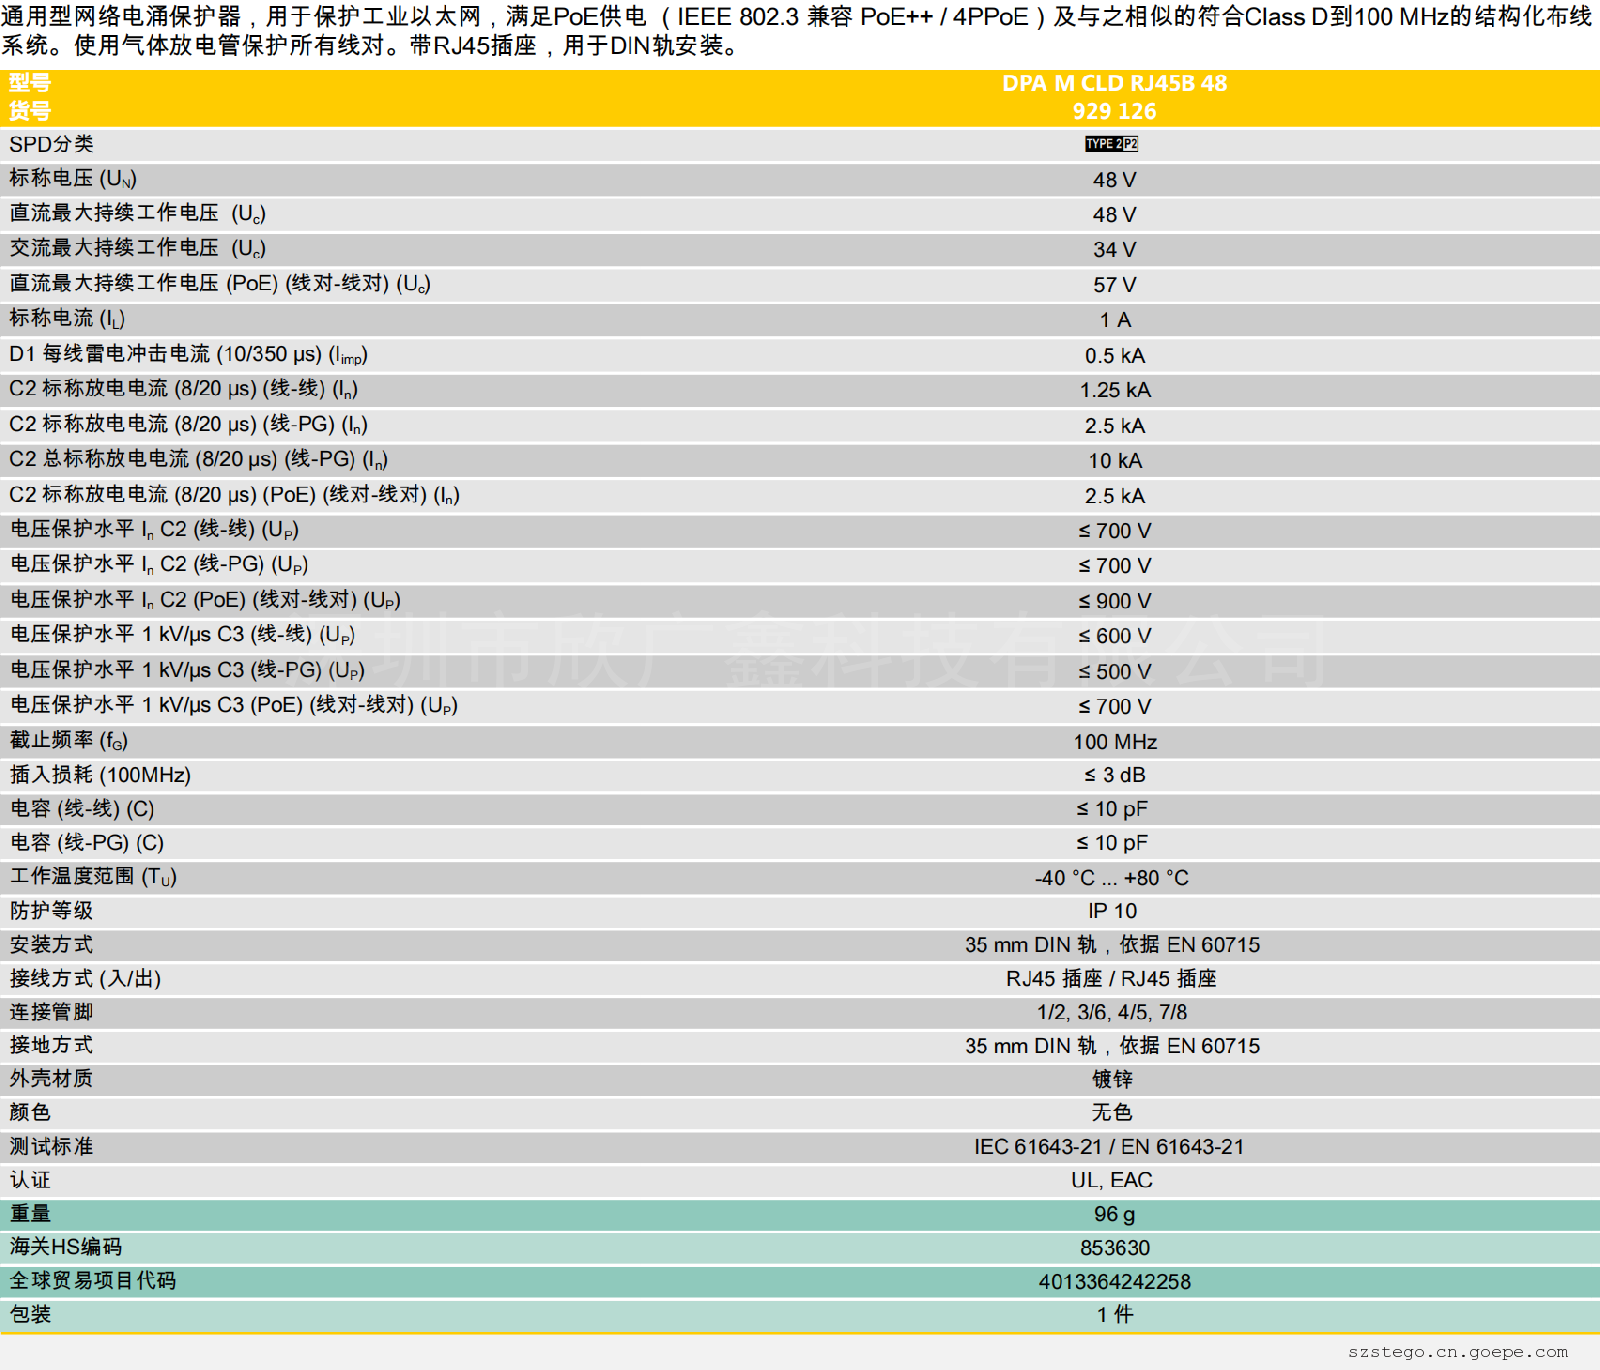The width and height of the screenshot is (1600, 1370).
Task: Click the HS code 853630
Action: tap(1114, 1248)
